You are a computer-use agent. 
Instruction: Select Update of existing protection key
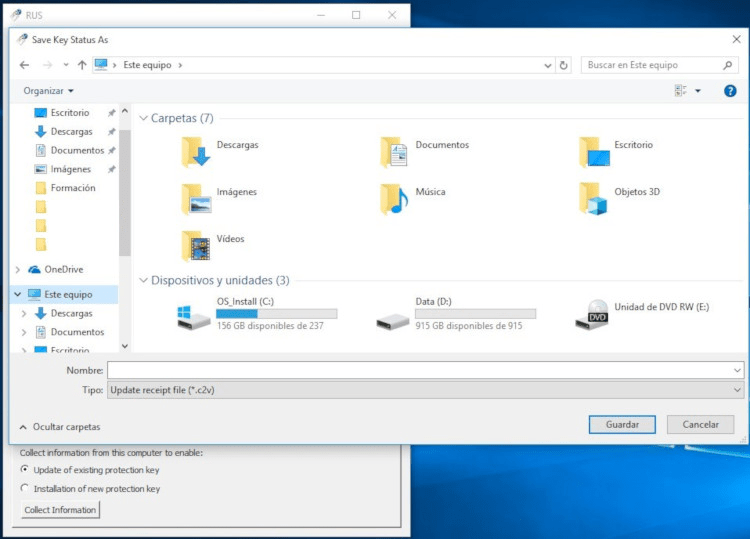[x=25, y=470]
